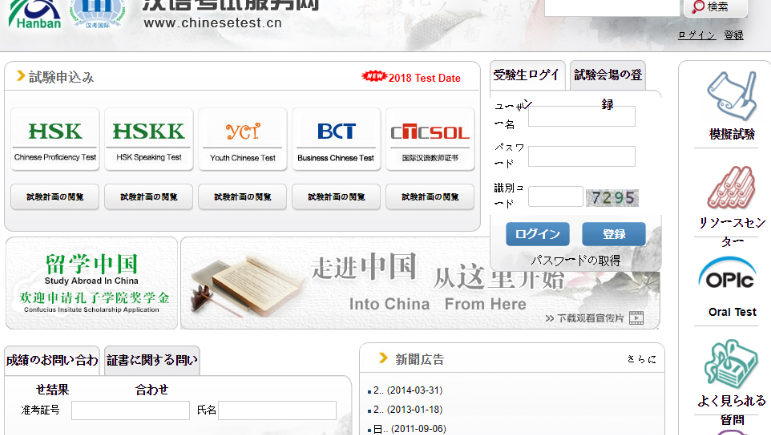Switch to the 証書に関する問い合わせ tab
This screenshot has height=435, width=771.
coord(152,360)
